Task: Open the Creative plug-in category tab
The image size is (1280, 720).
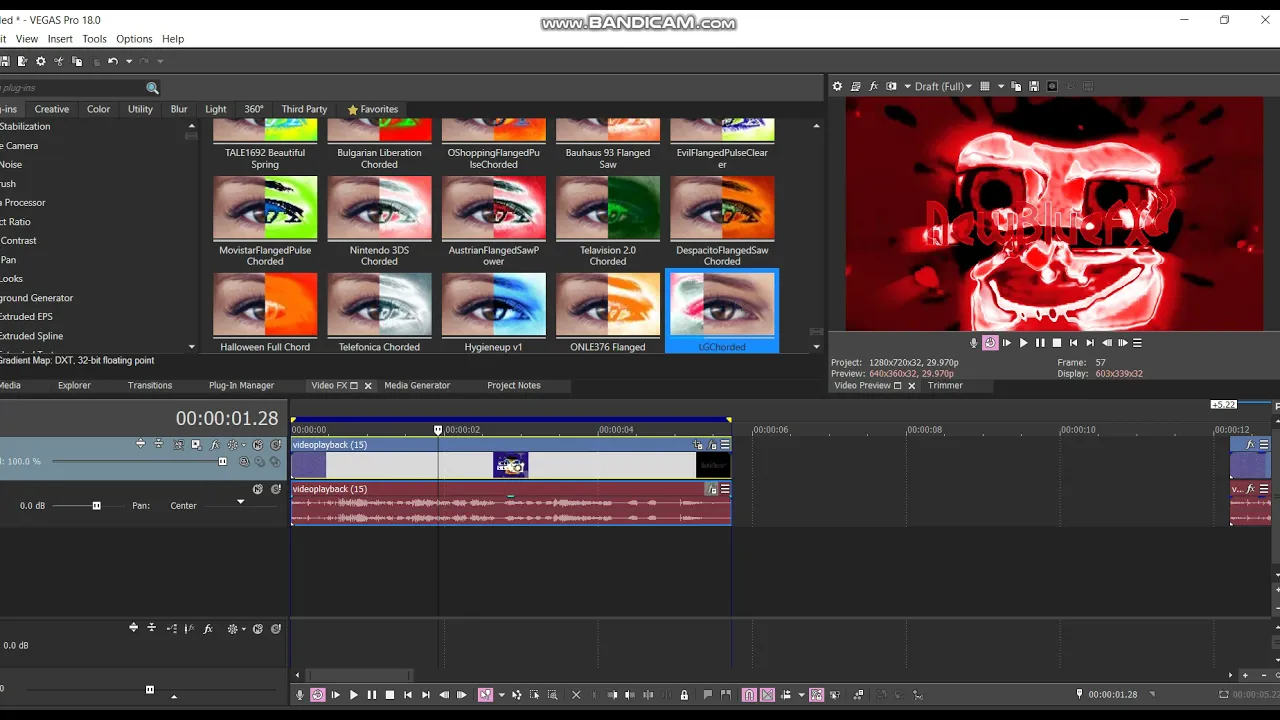Action: pos(52,109)
